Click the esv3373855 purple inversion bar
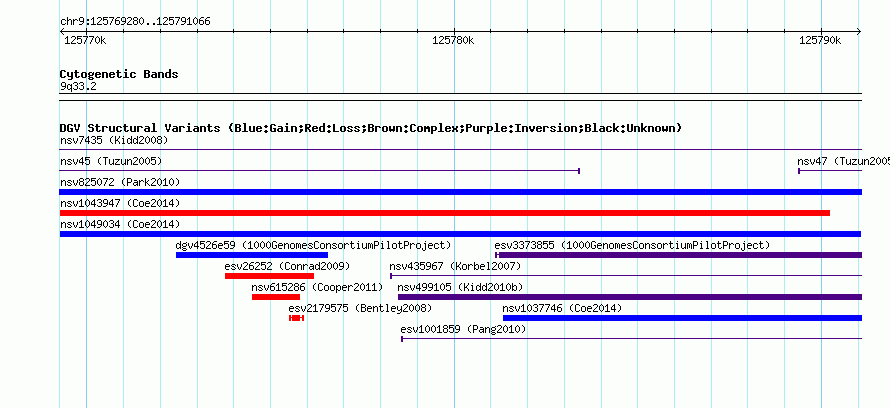The height and width of the screenshot is (408, 890). (678, 255)
